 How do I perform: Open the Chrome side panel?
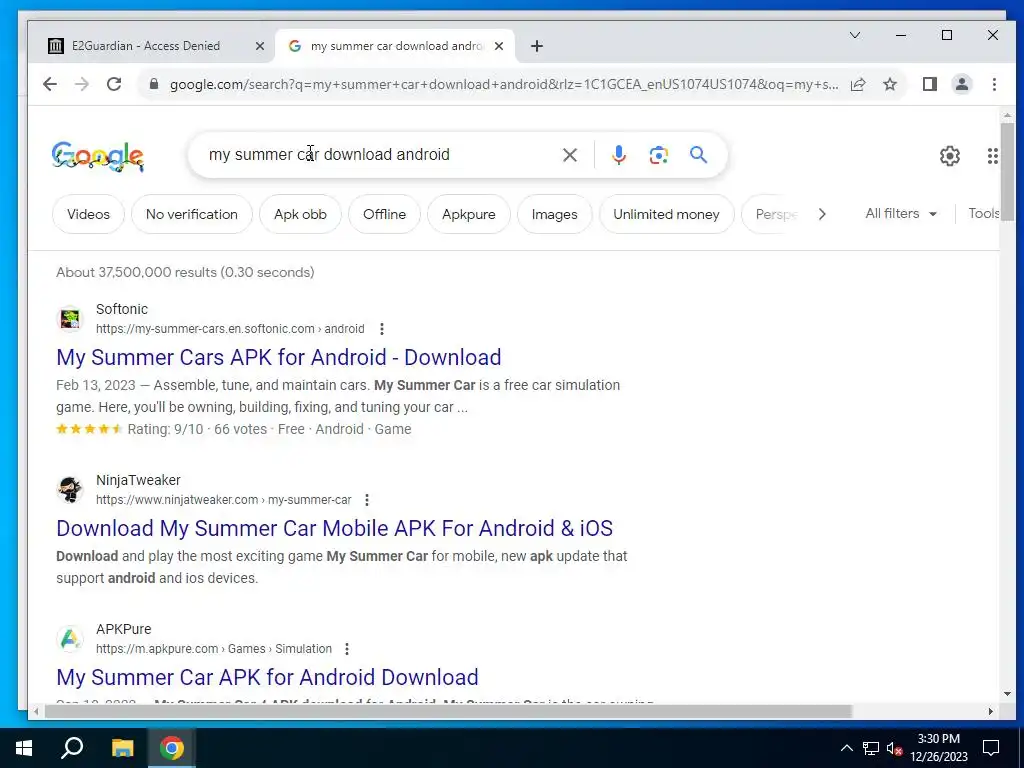(930, 84)
